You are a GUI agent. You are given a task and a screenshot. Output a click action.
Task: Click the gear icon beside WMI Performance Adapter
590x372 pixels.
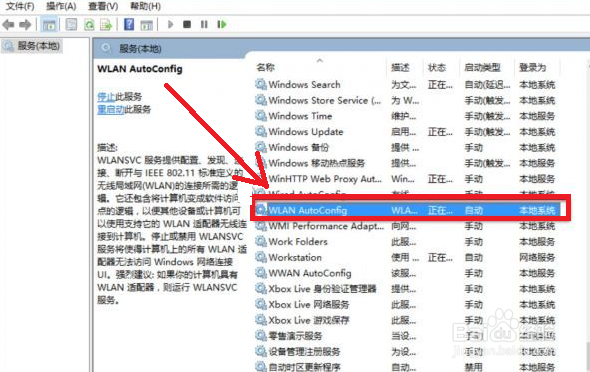tap(261, 226)
